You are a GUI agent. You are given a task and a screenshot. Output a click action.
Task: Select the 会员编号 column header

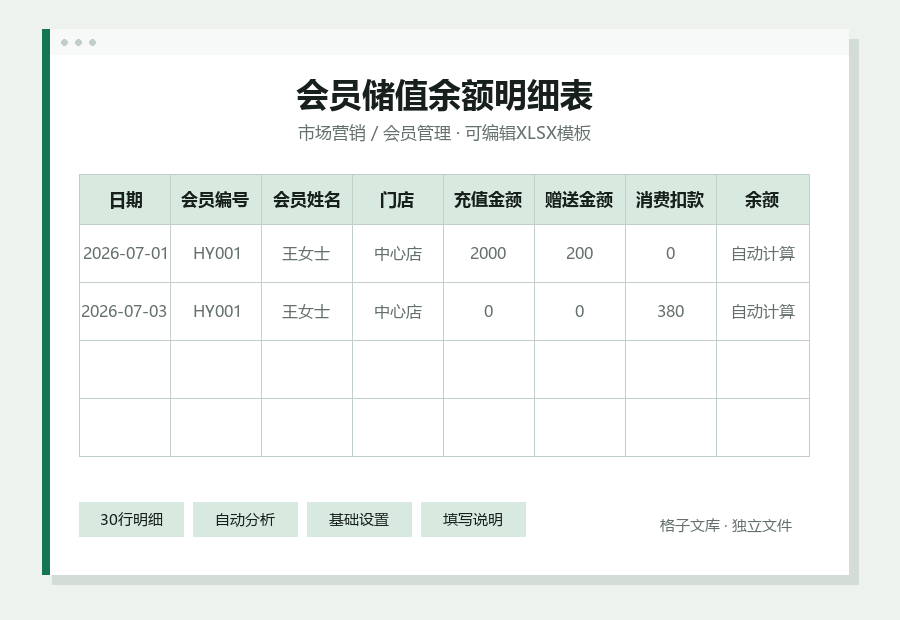216,200
